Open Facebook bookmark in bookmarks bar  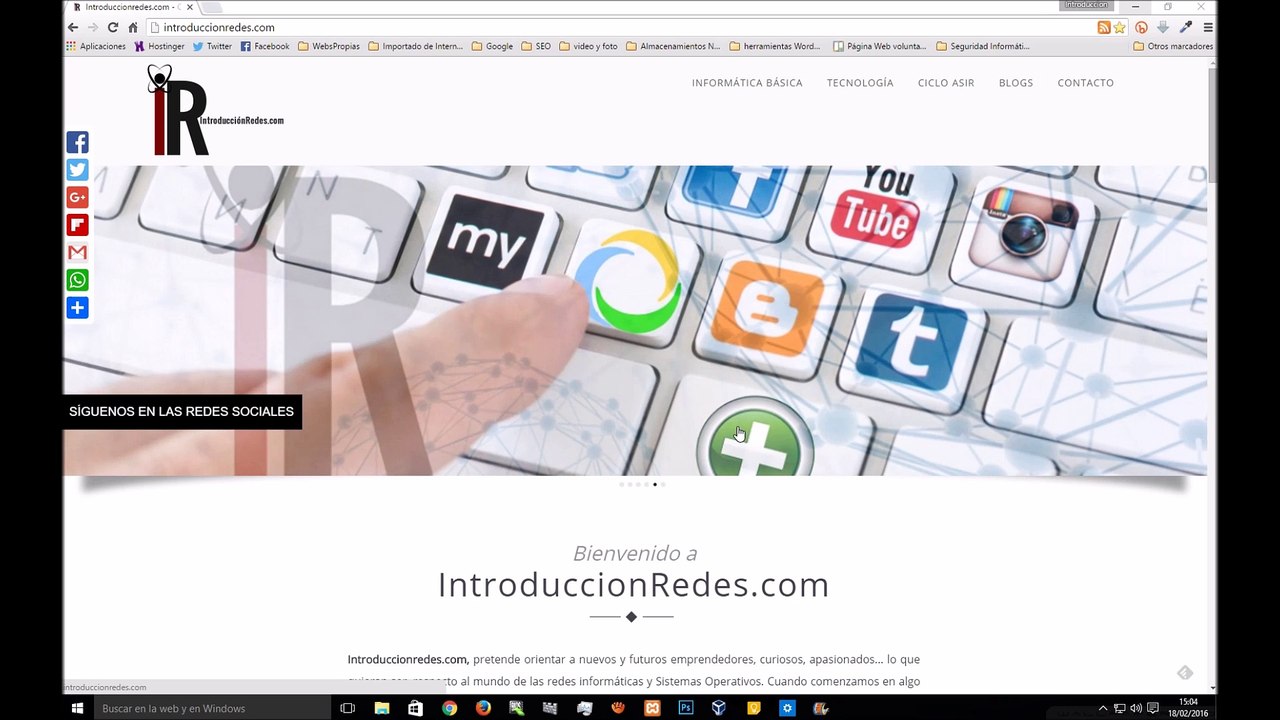pos(265,46)
